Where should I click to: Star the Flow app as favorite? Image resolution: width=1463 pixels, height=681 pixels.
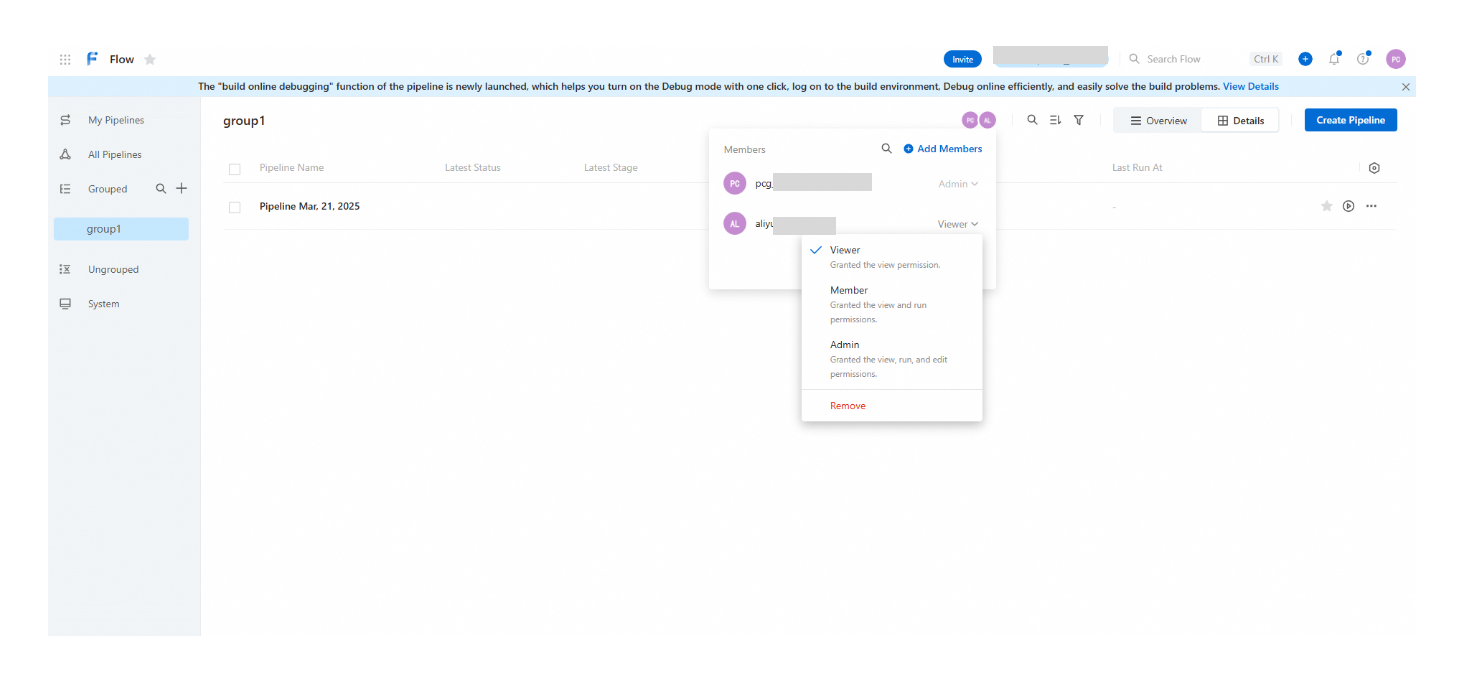150,59
